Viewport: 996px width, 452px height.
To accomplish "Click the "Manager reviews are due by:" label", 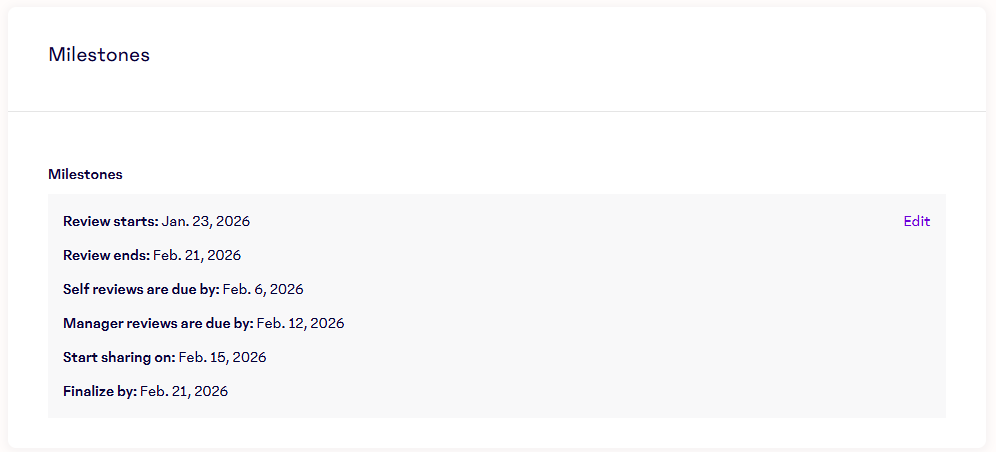I will tap(158, 323).
